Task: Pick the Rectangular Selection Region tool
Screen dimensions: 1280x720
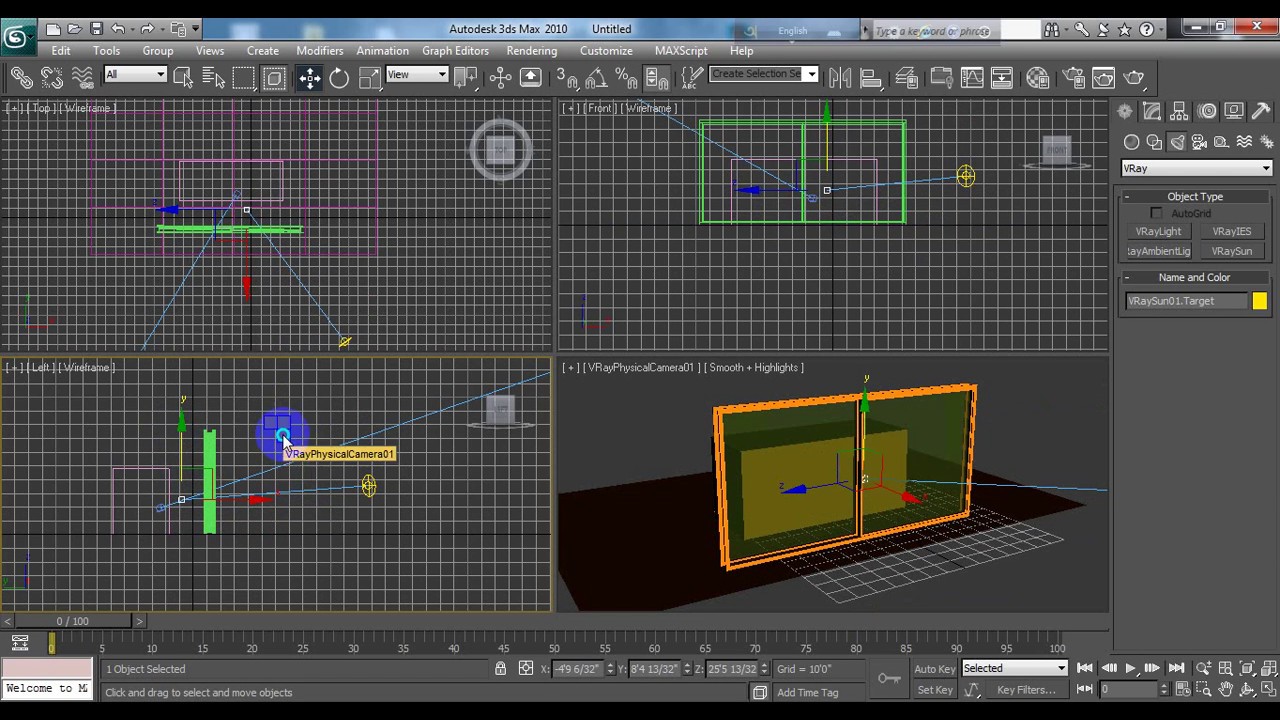Action: 244,77
